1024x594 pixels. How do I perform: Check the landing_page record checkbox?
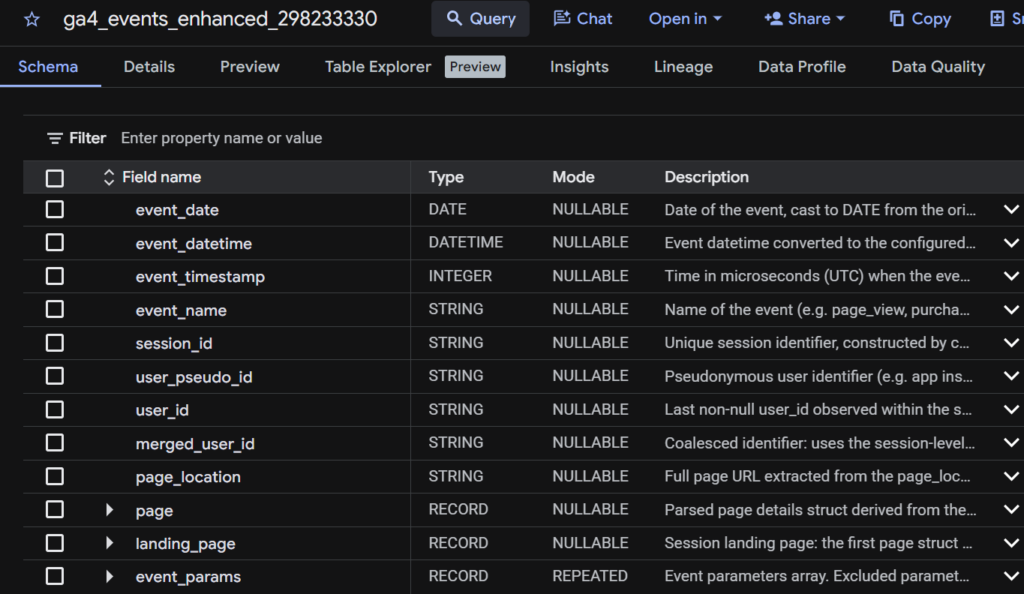tap(55, 543)
